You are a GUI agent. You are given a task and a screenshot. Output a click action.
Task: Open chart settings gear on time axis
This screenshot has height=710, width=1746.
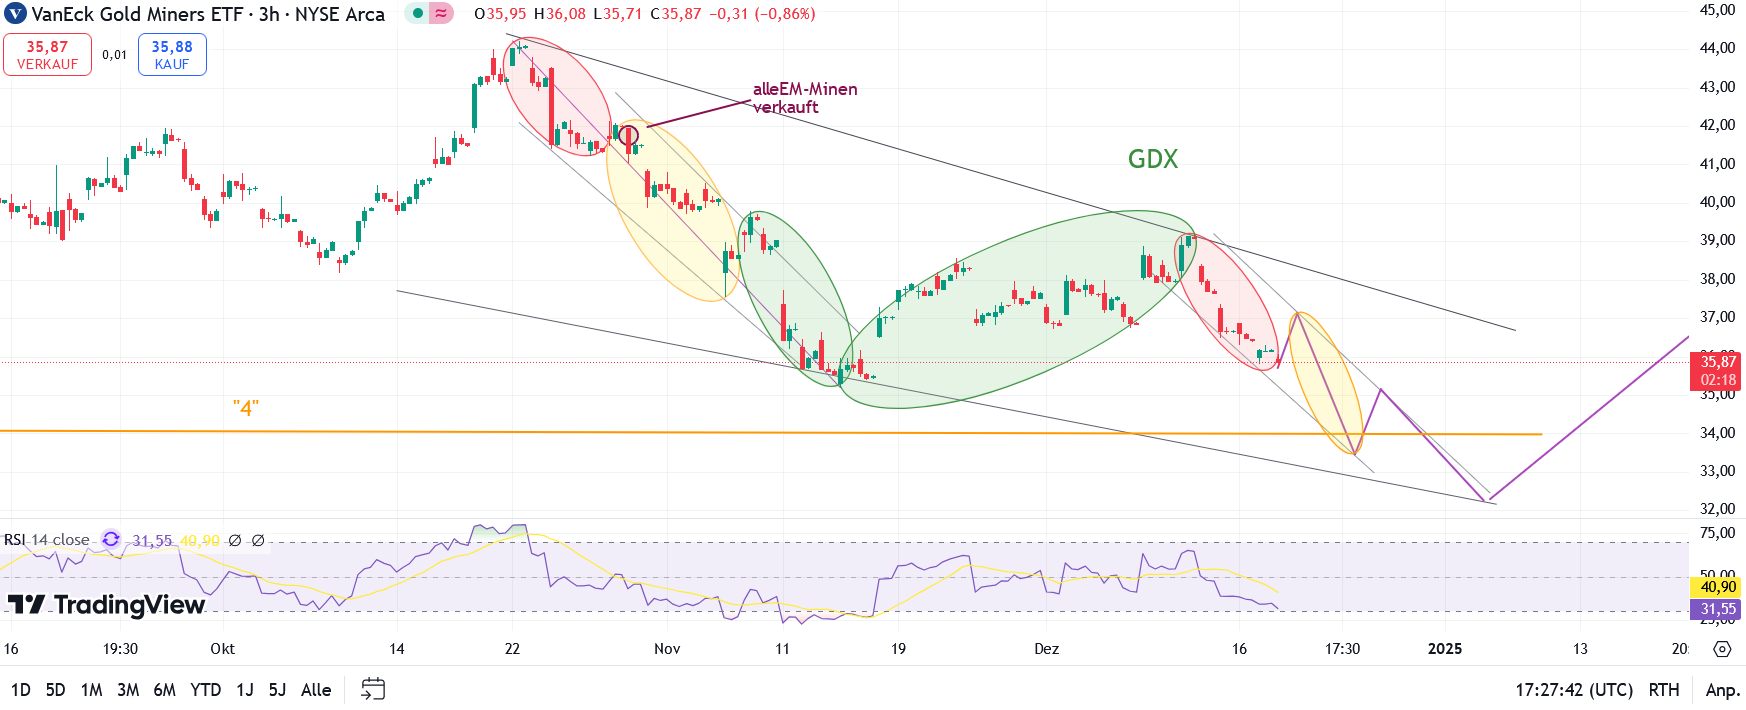(1722, 649)
